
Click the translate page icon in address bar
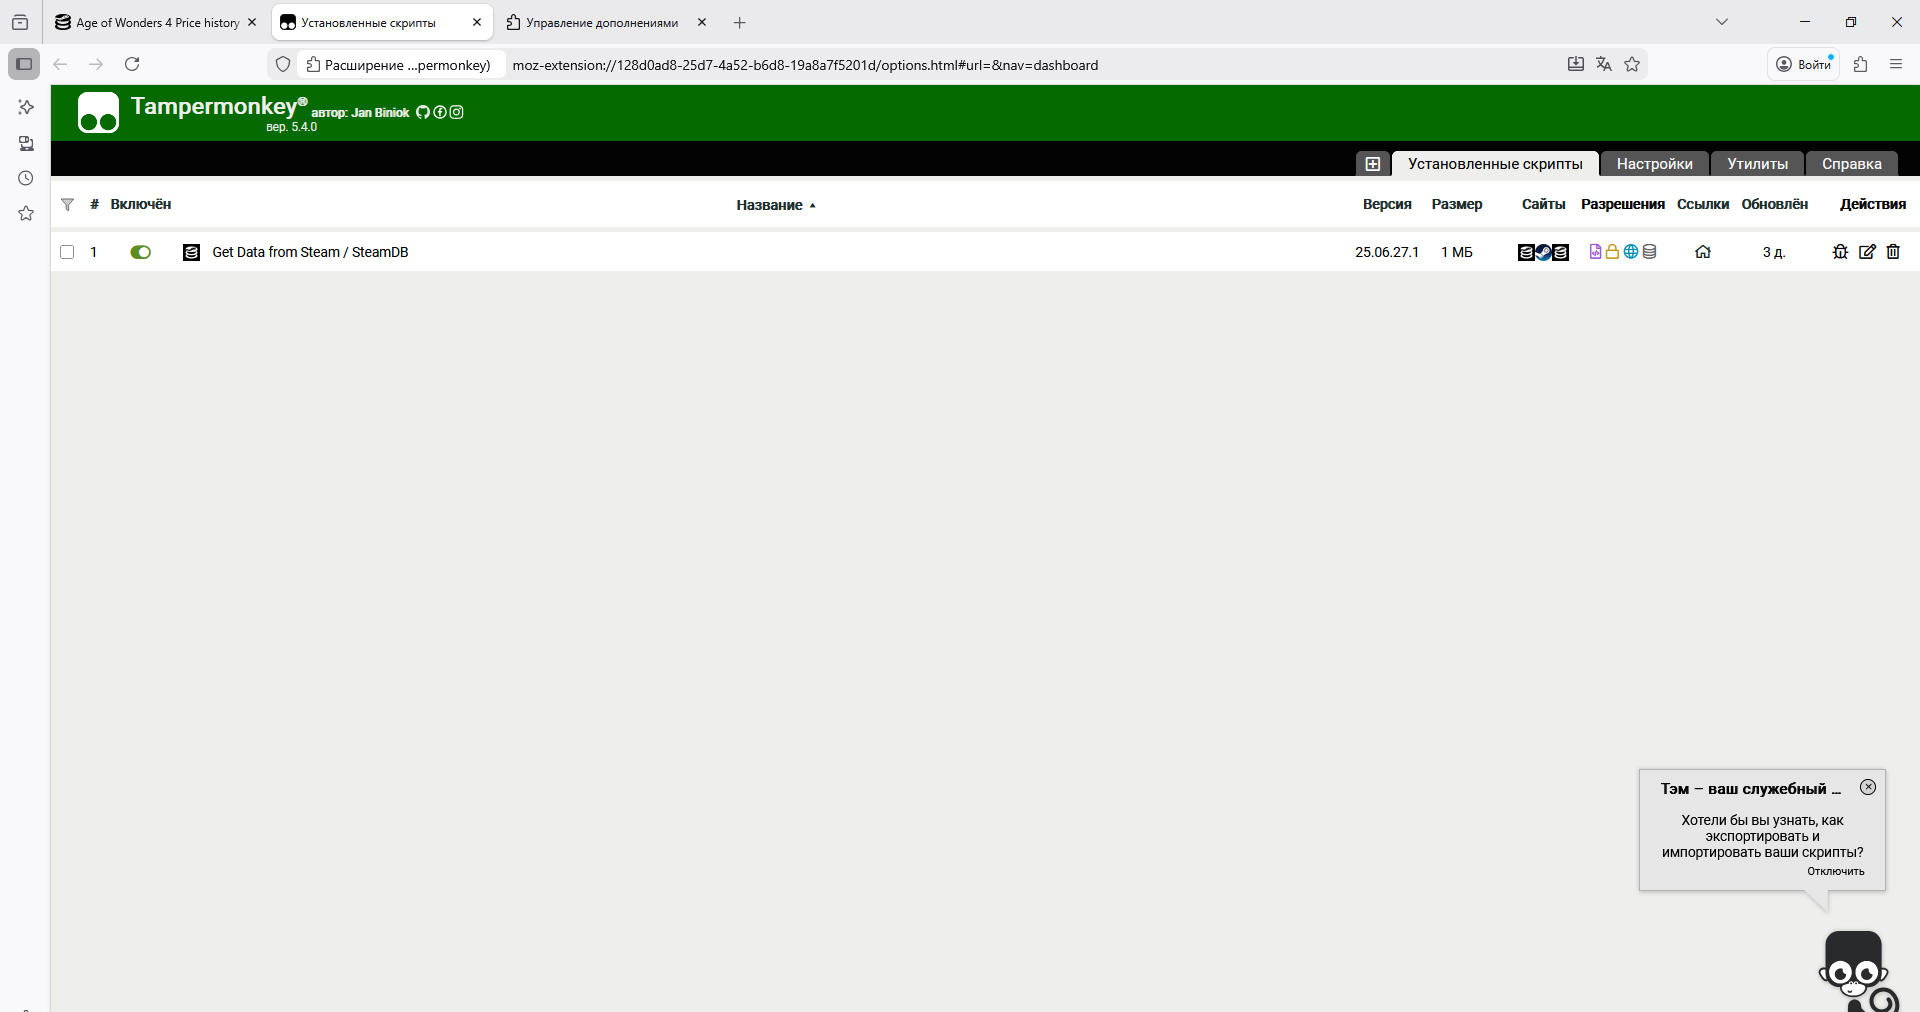click(x=1604, y=64)
